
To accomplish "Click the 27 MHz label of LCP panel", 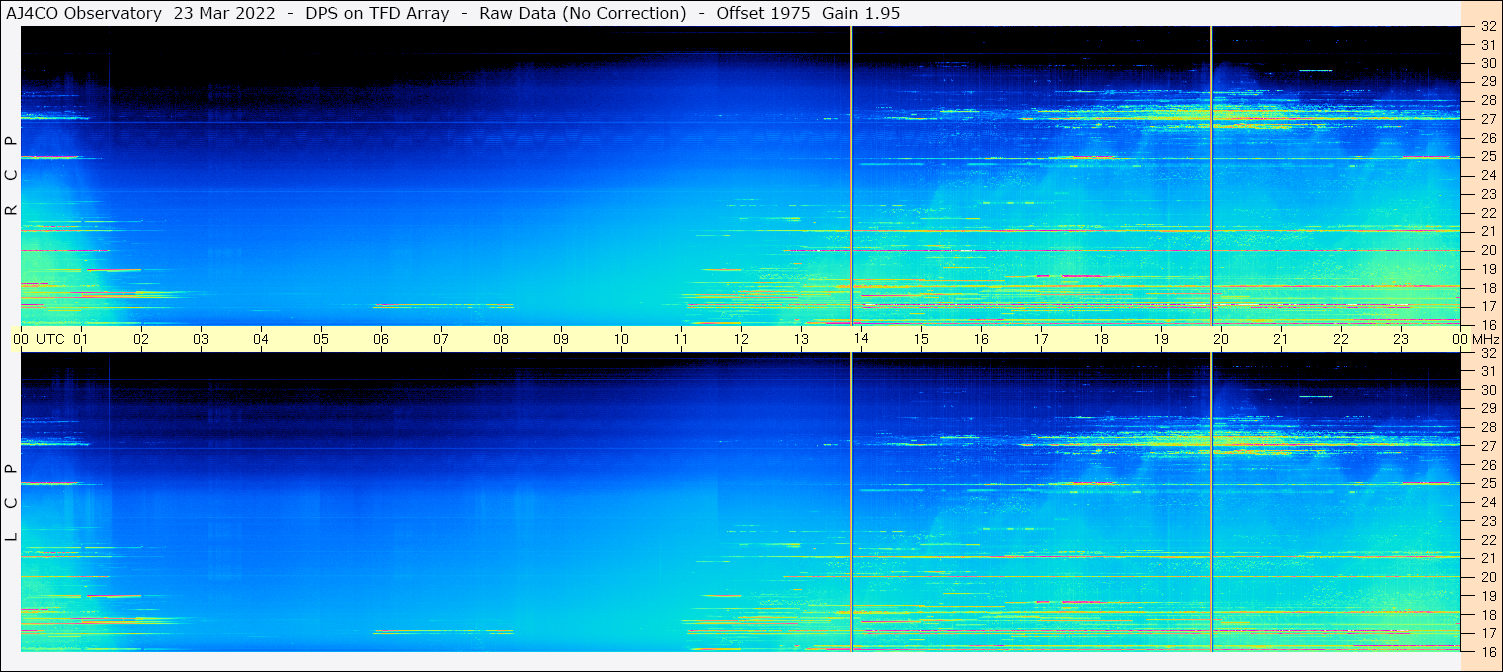I will [x=1487, y=446].
